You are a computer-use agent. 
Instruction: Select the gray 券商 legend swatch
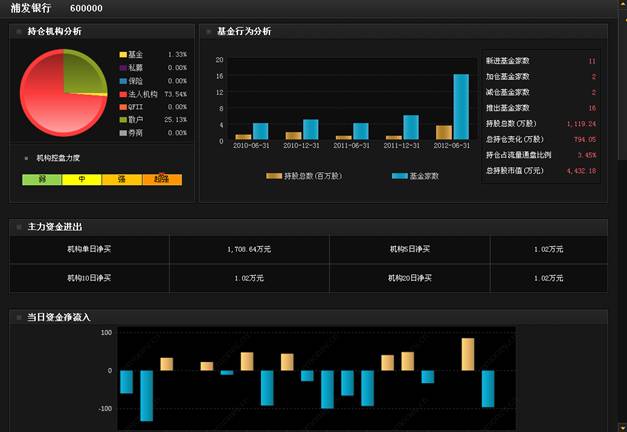tap(123, 133)
